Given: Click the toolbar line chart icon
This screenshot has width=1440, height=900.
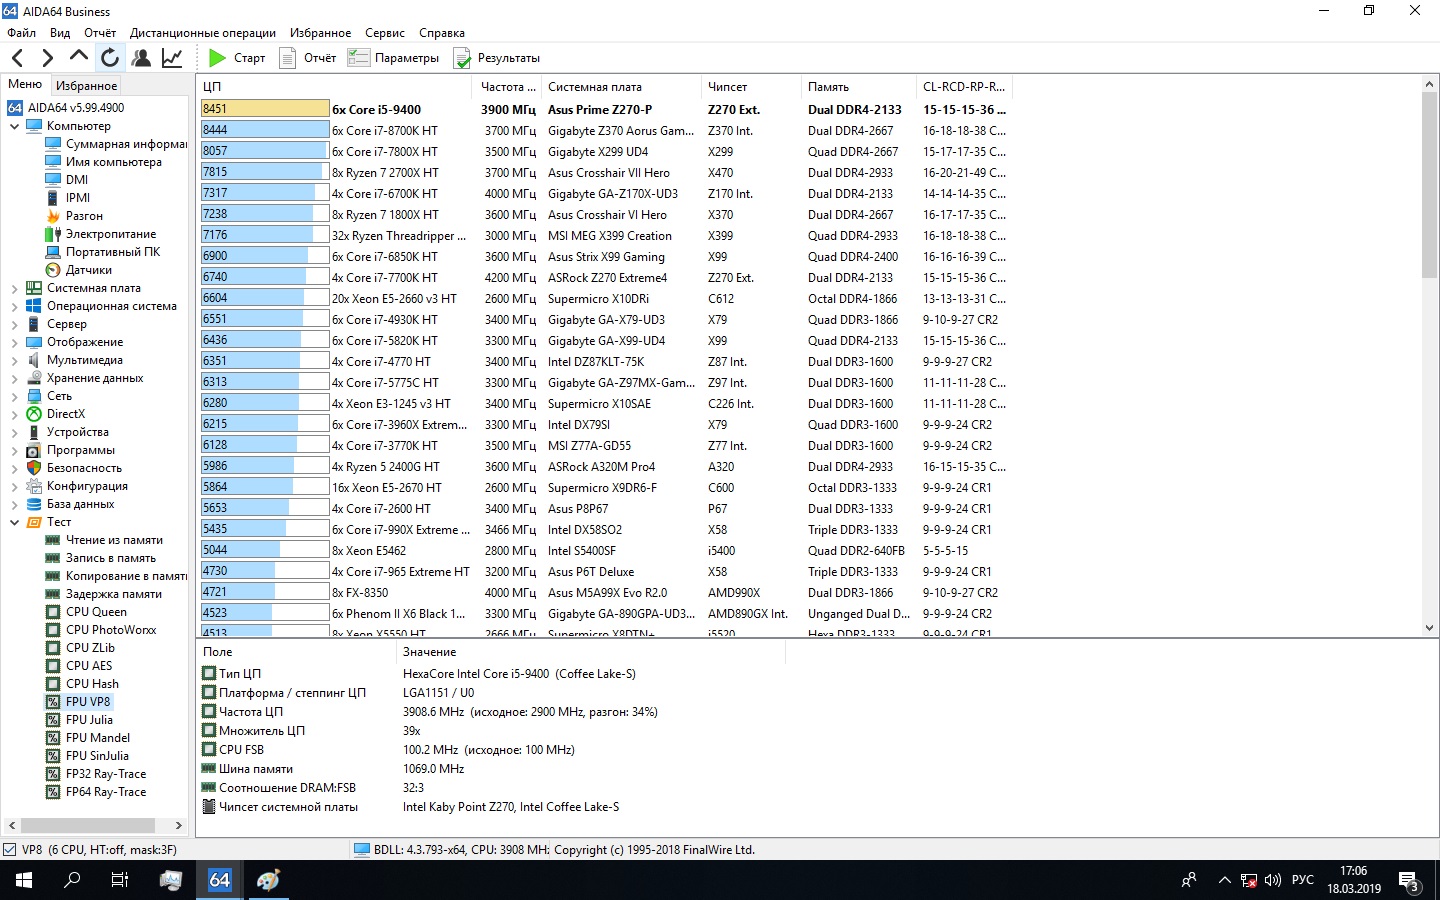Looking at the screenshot, I should click(172, 58).
